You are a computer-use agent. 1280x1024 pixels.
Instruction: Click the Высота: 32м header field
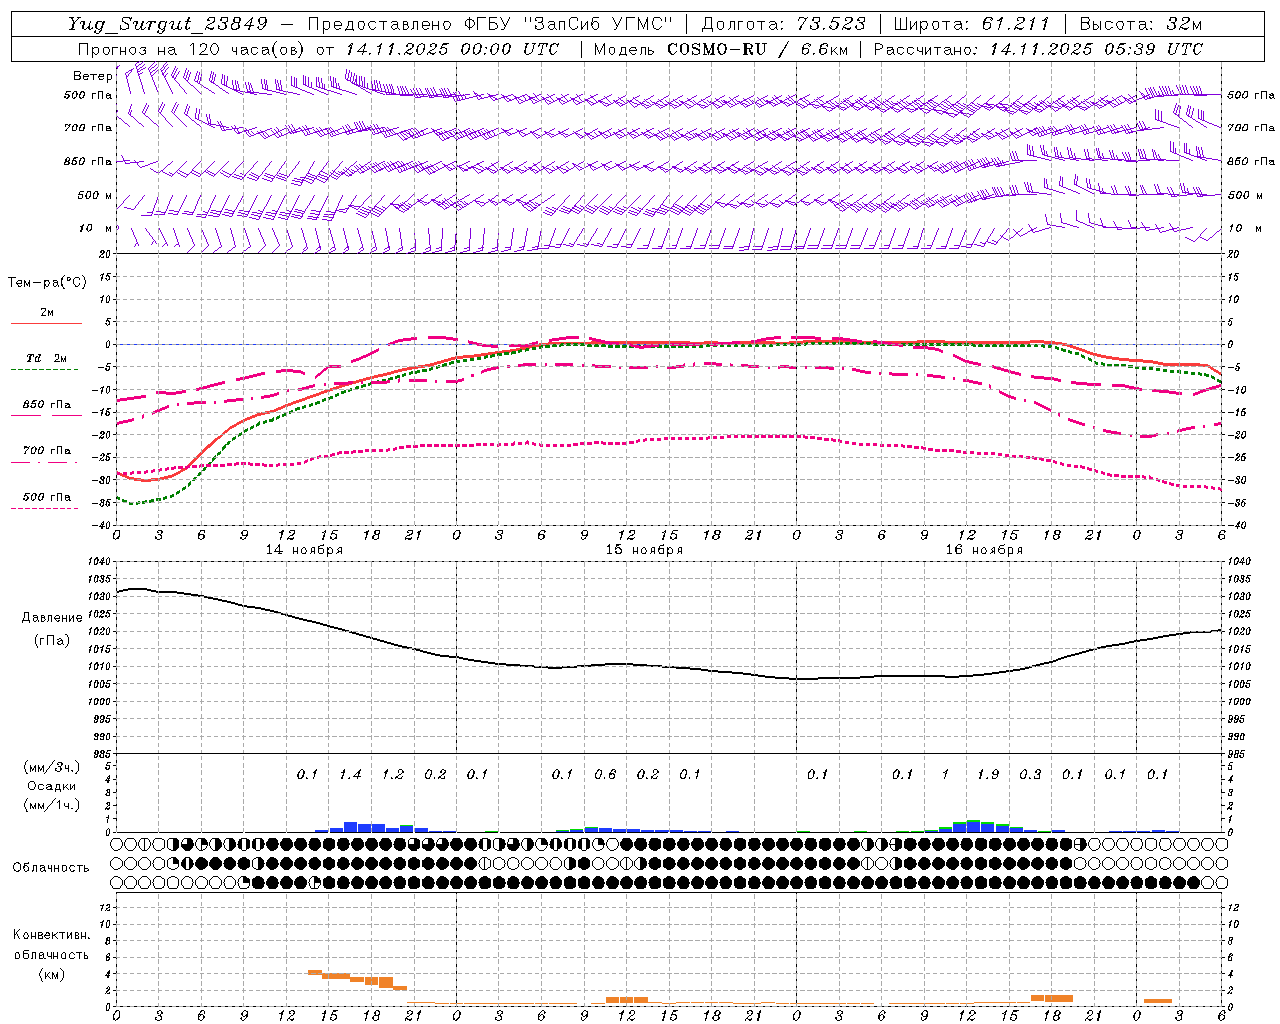click(1141, 24)
